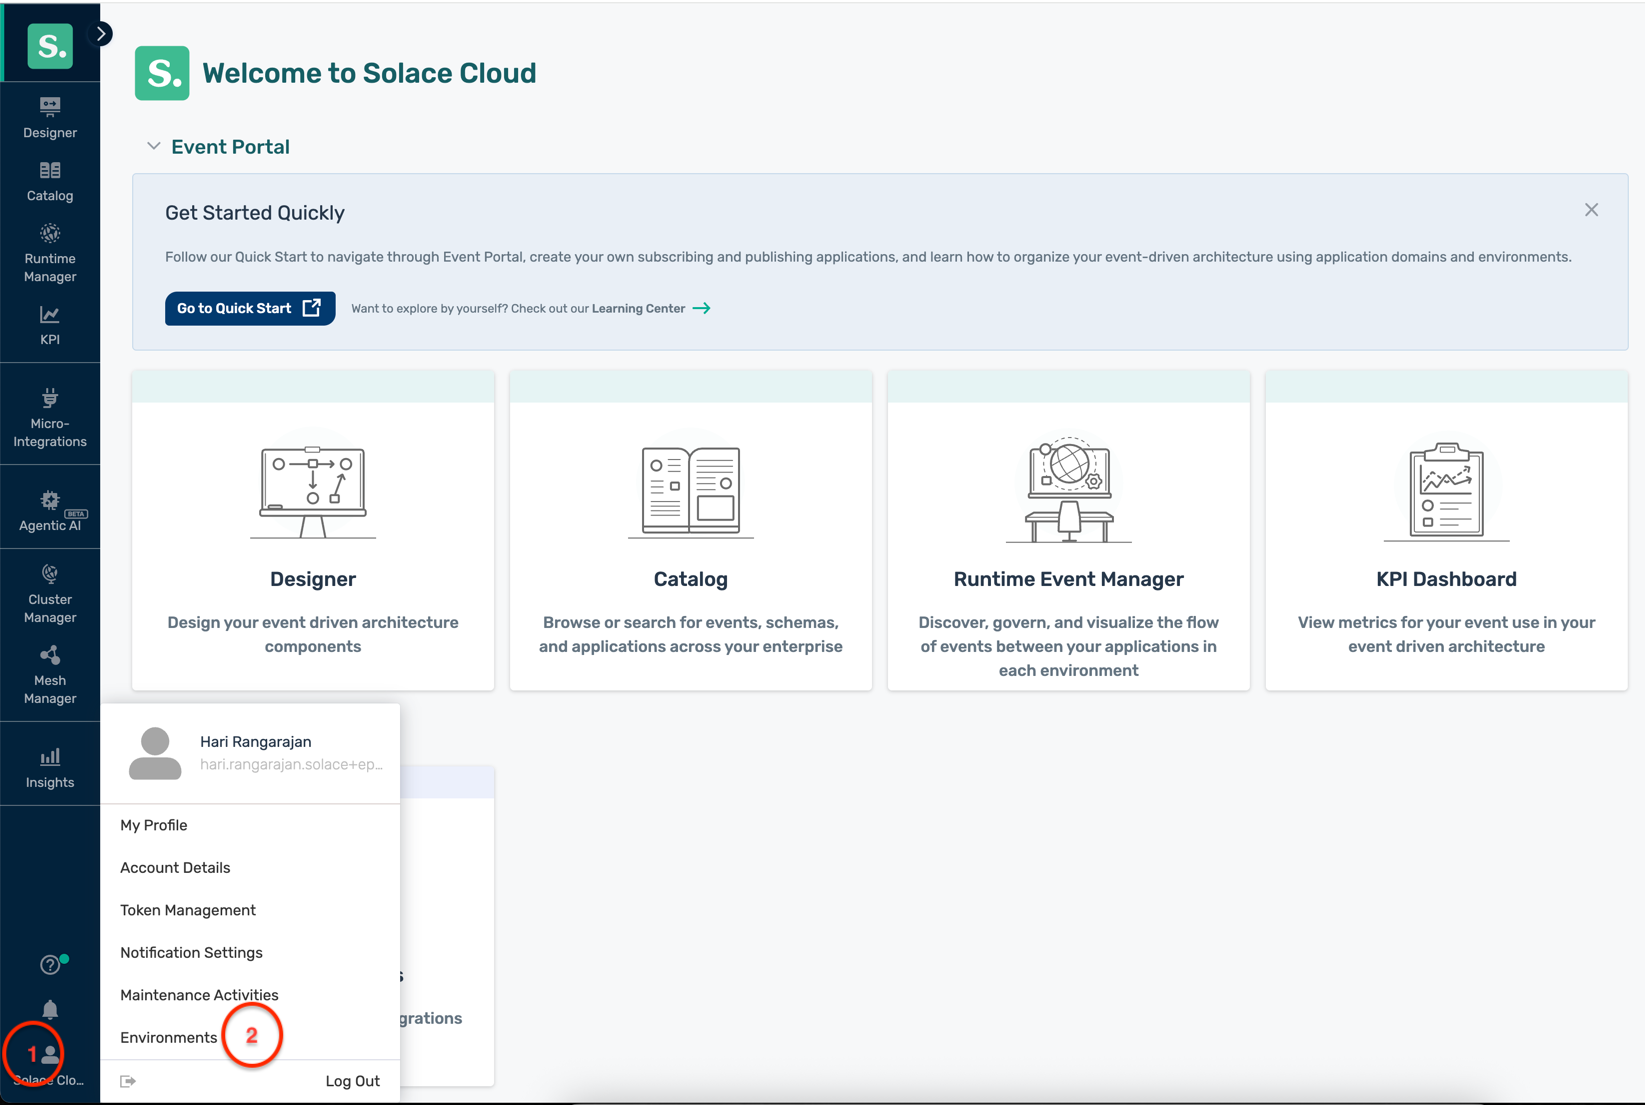
Task: Open Environments from the account menu
Action: click(x=168, y=1037)
